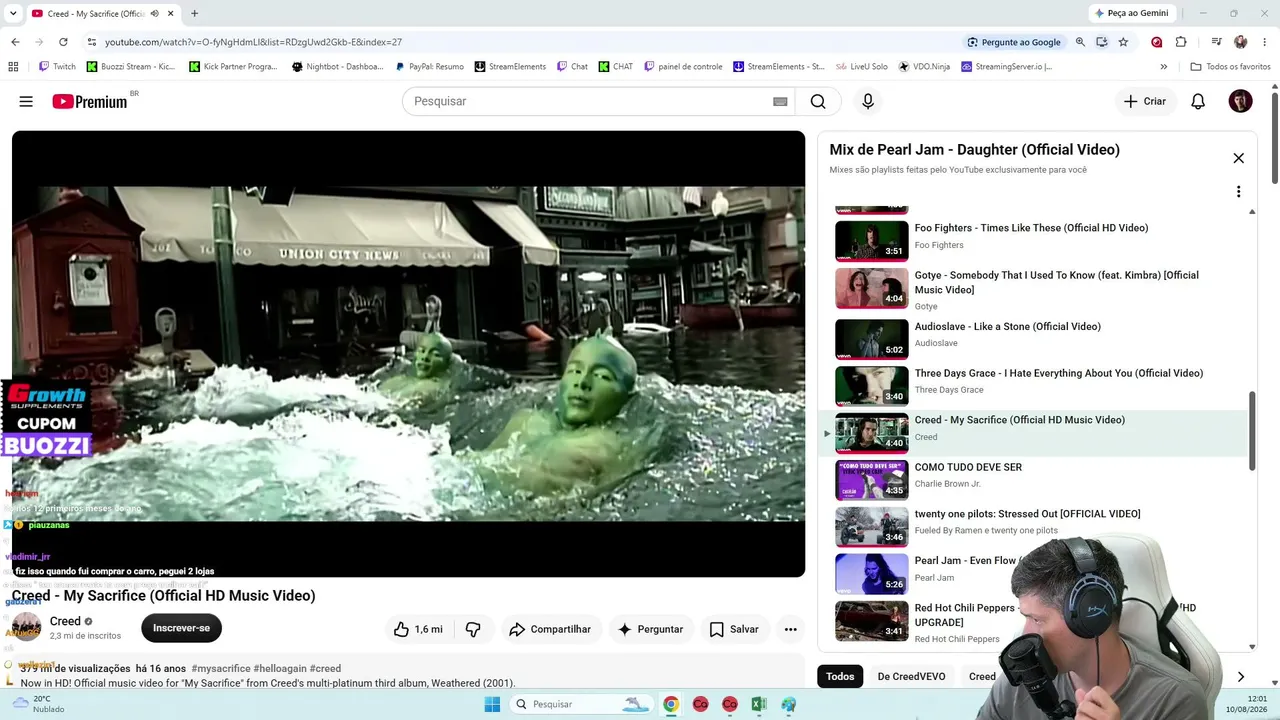The image size is (1280, 720).
Task: Play COMO TUDO DEVE SER thumbnail
Action: tap(872, 480)
